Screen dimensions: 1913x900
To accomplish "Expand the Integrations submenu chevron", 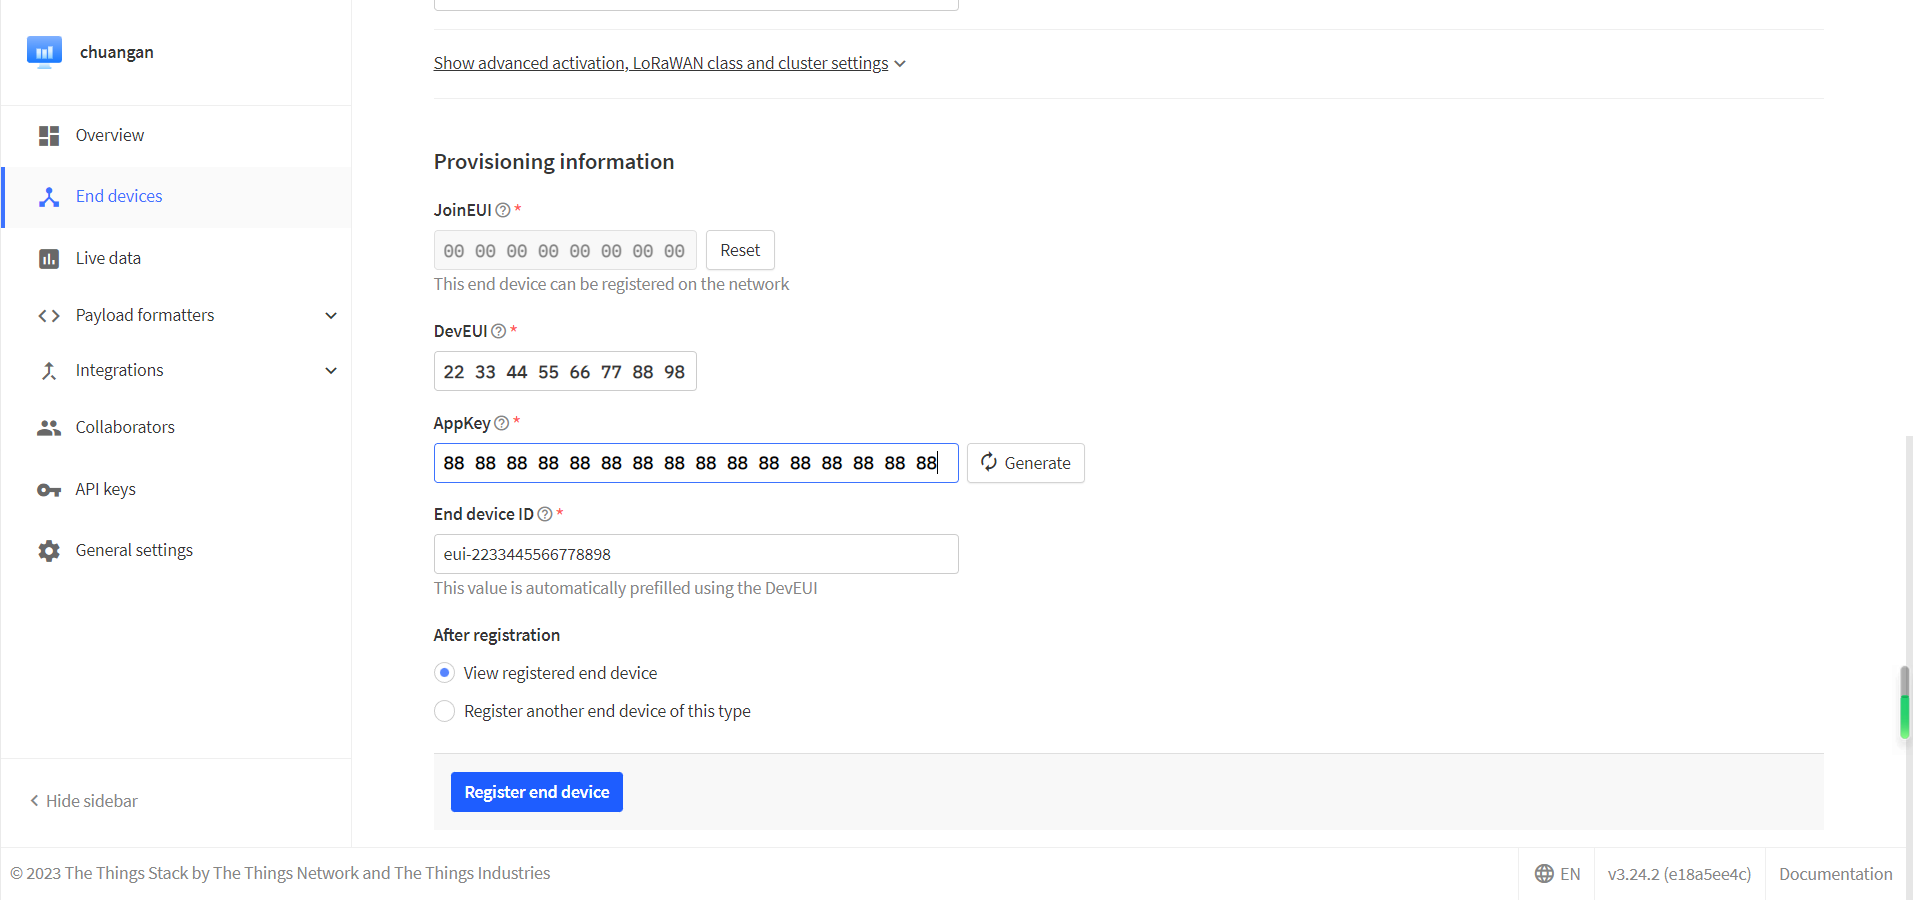I will coord(331,371).
